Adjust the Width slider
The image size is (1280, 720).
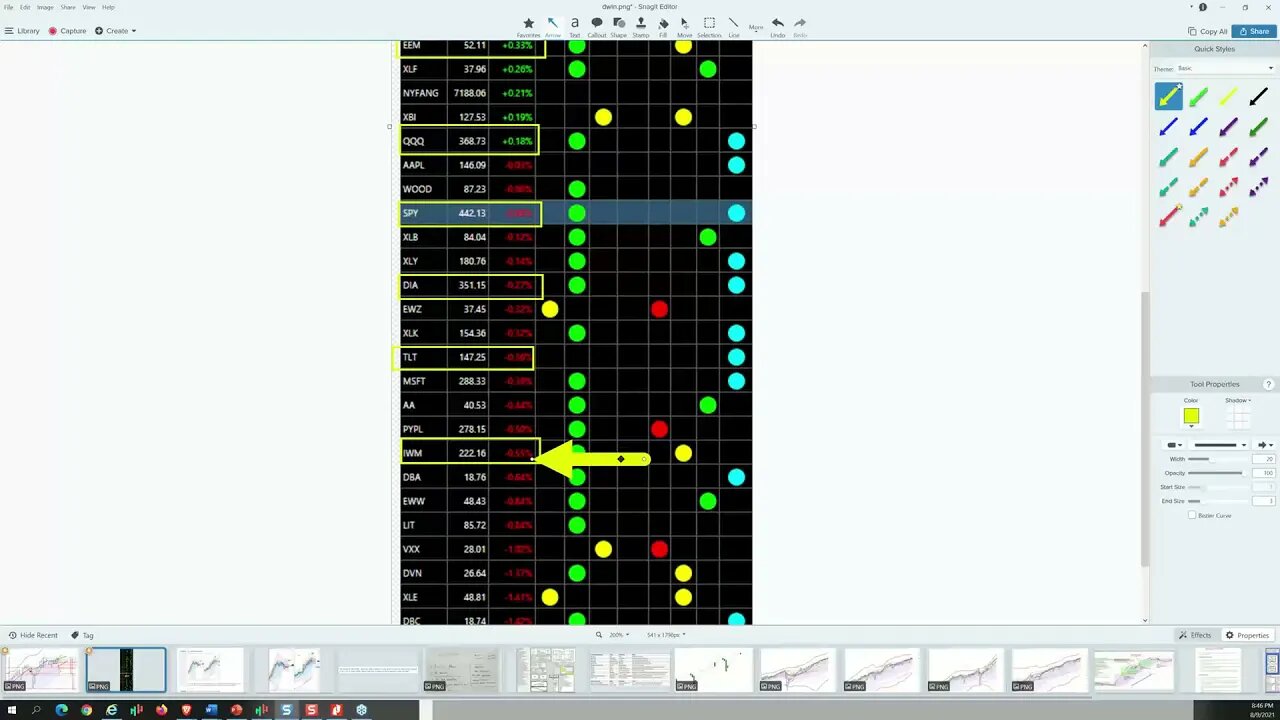pos(1217,459)
